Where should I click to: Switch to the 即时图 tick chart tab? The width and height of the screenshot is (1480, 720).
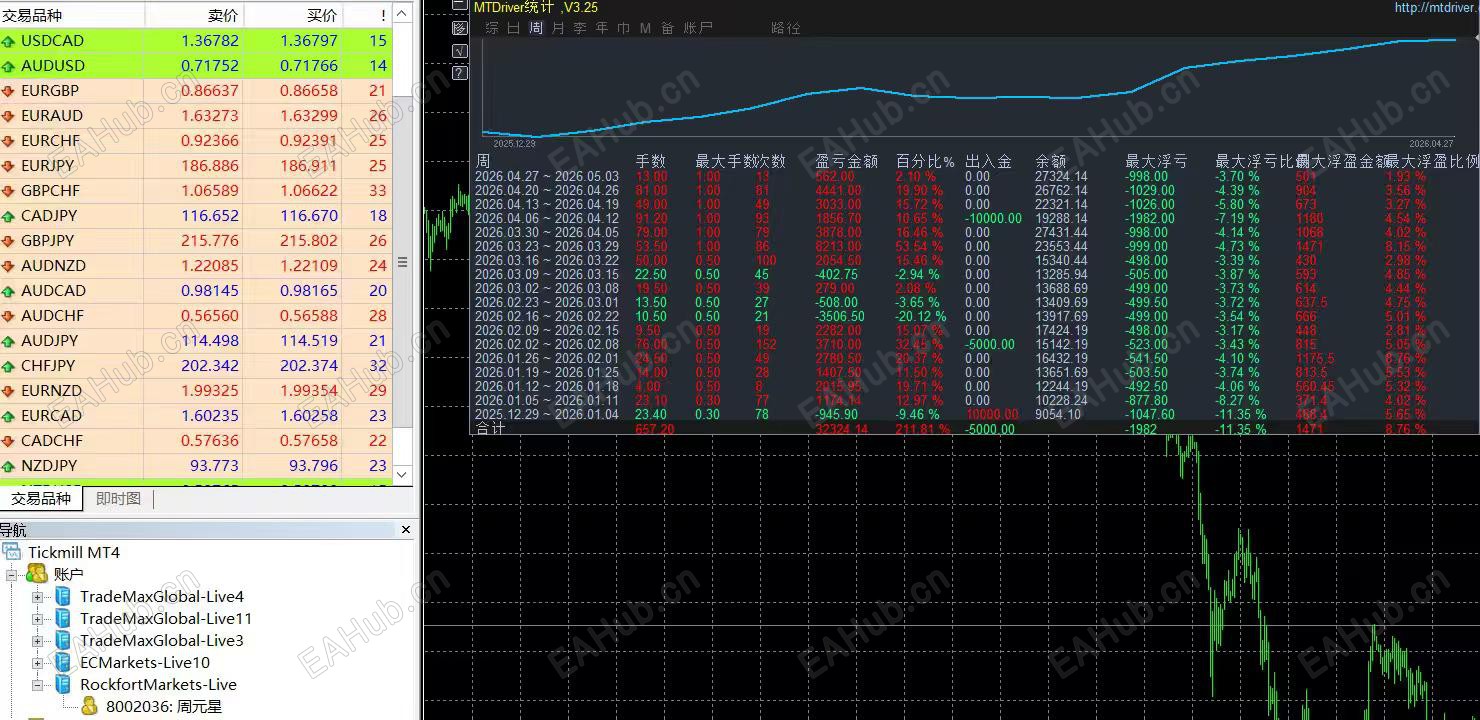(x=117, y=498)
